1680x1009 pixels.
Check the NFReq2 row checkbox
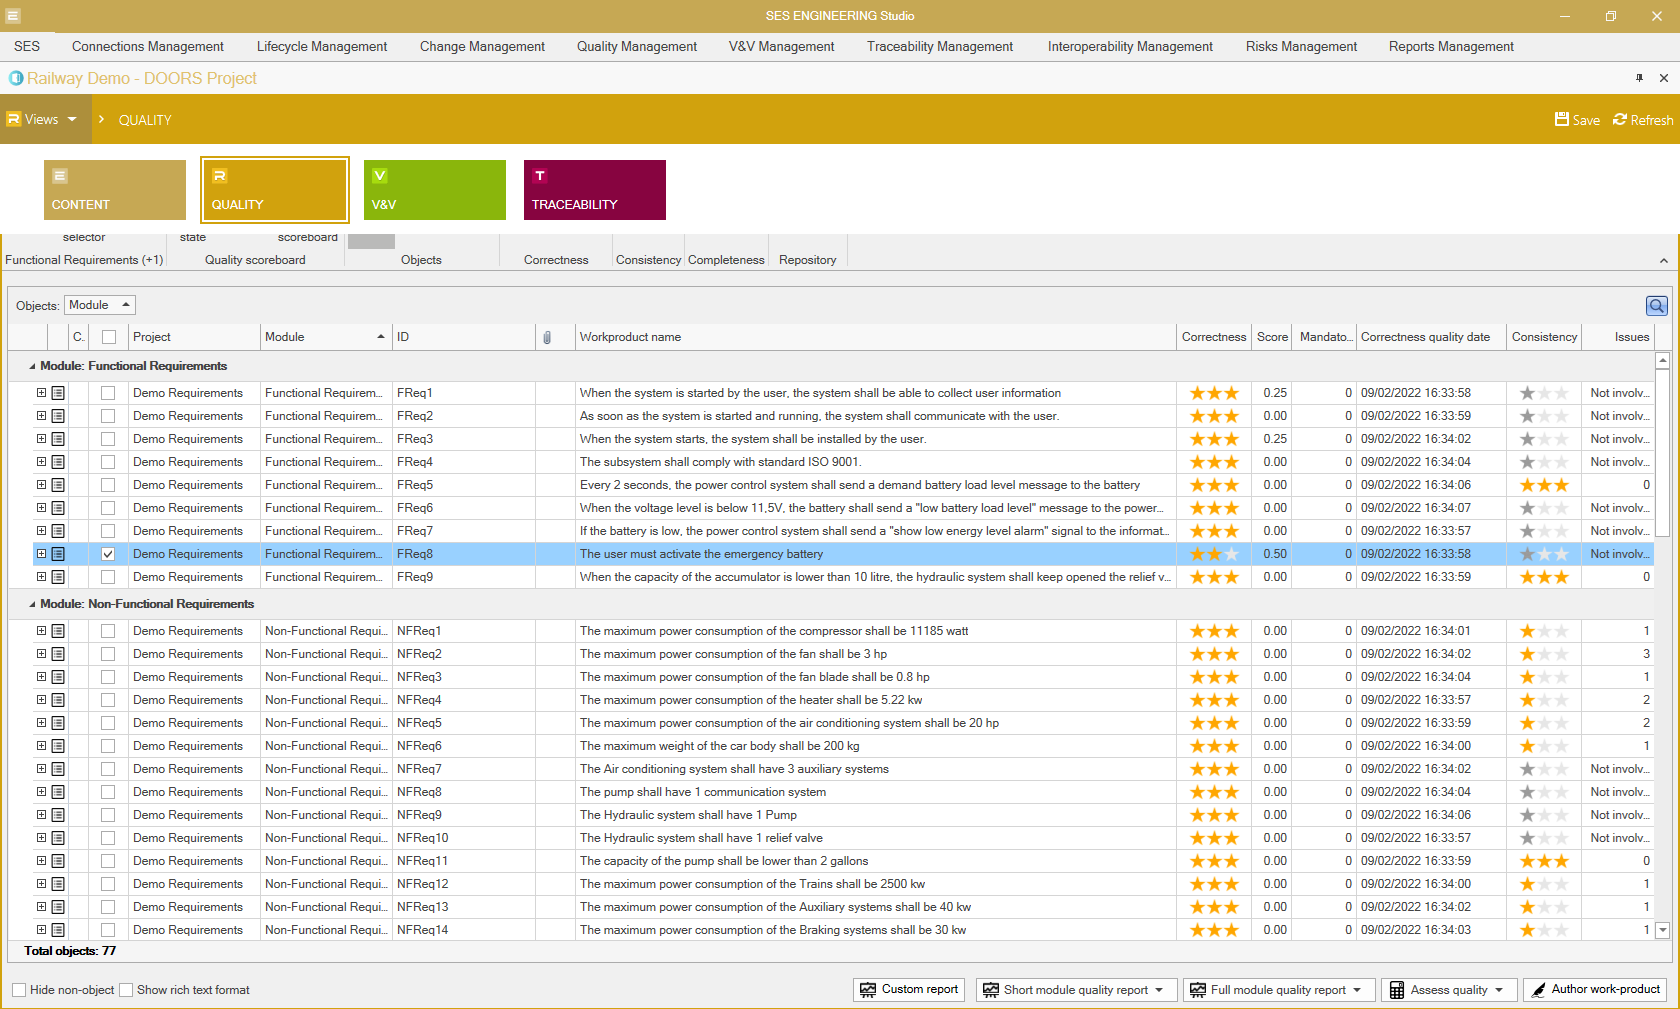(x=108, y=654)
